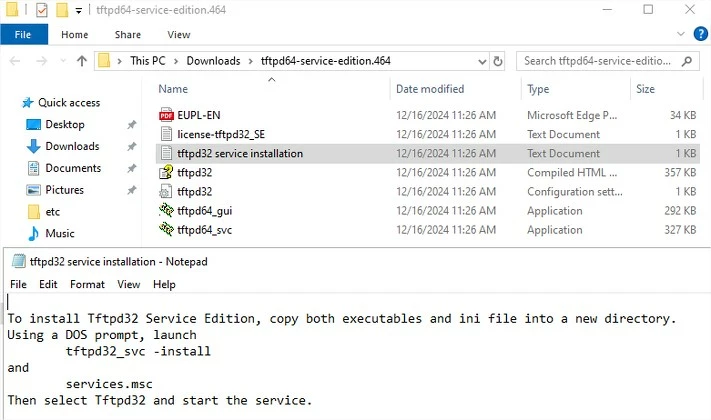The height and width of the screenshot is (420, 711).
Task: Open Documents in navigation pane
Action: point(73,168)
